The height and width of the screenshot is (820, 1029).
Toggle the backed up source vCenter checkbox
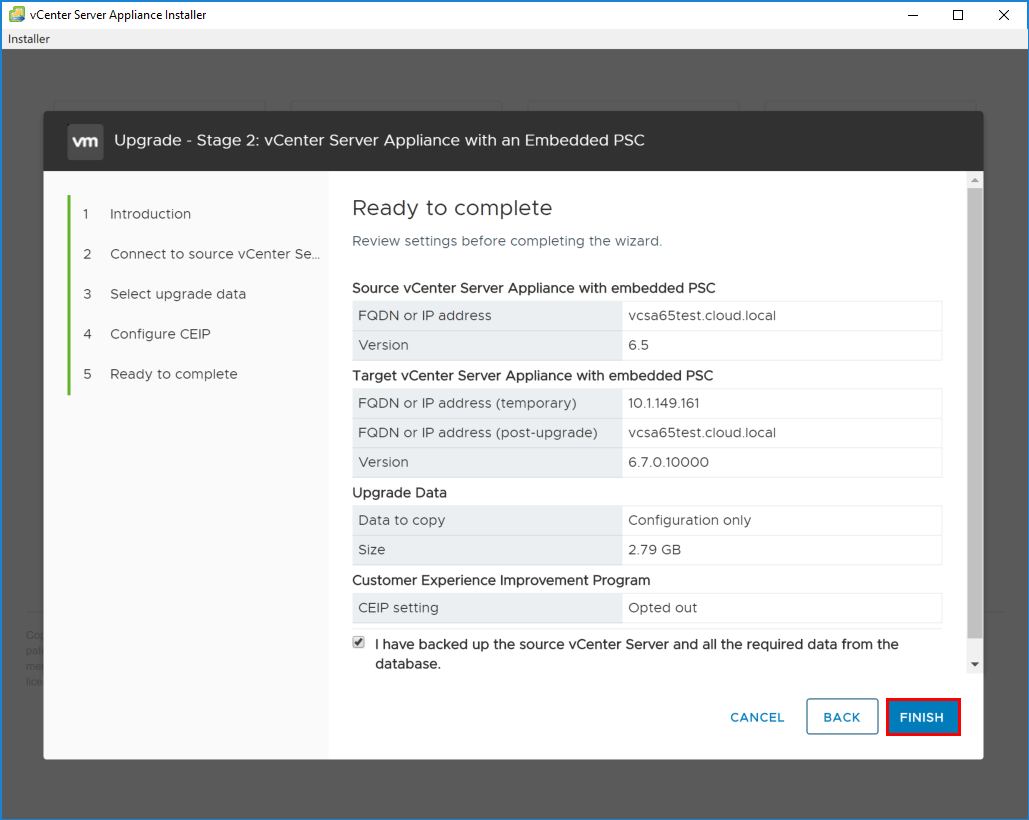coord(359,643)
